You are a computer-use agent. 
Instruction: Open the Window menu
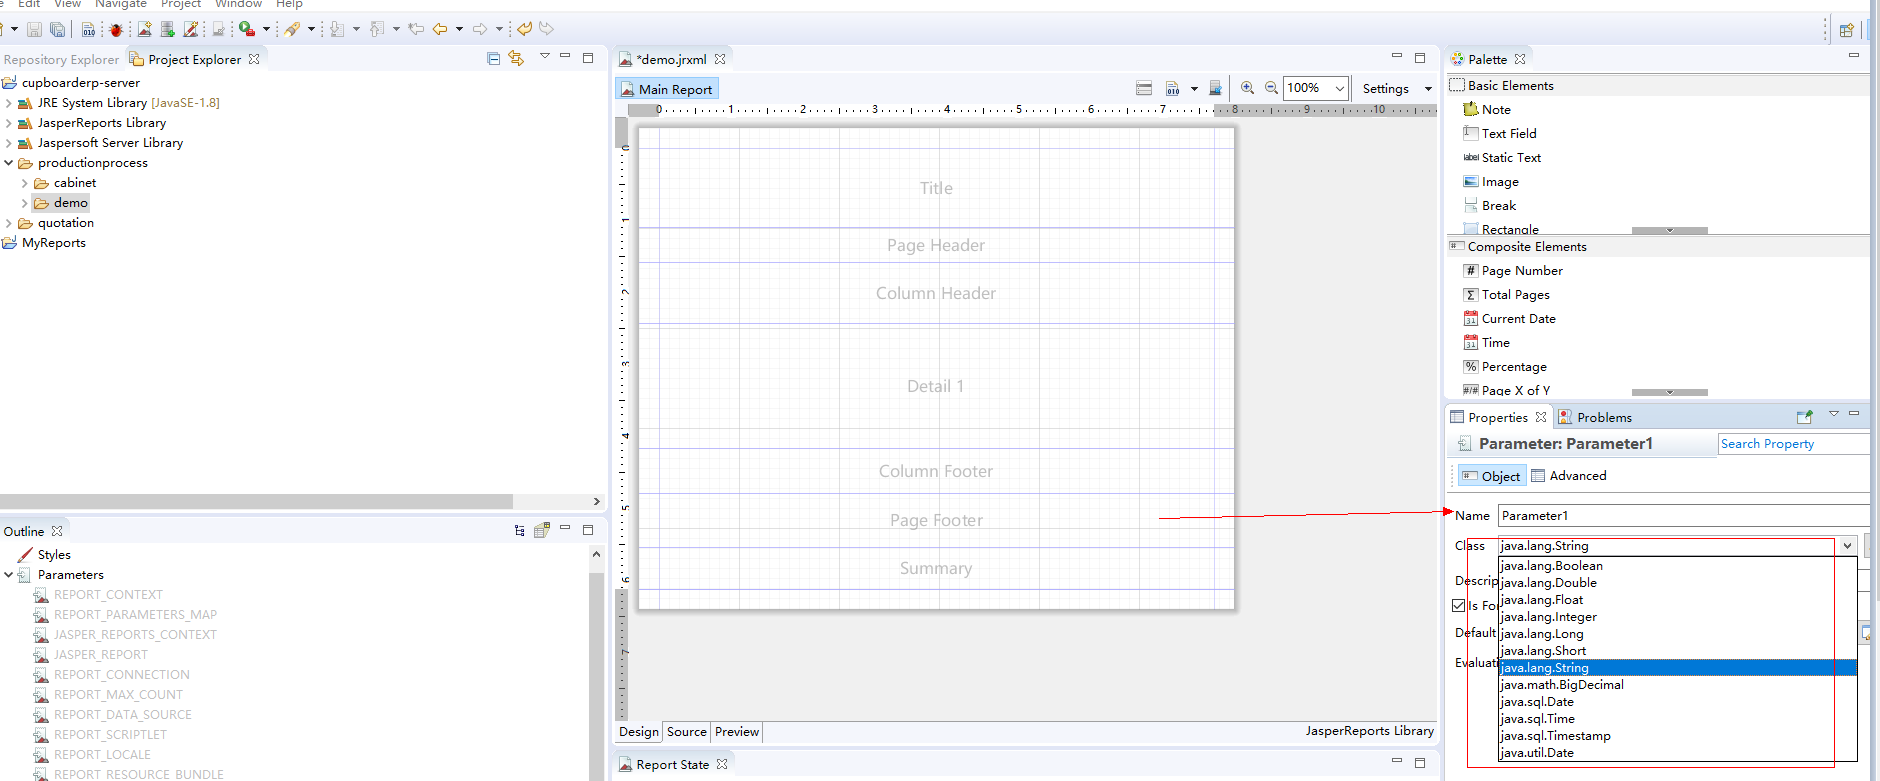[238, 4]
